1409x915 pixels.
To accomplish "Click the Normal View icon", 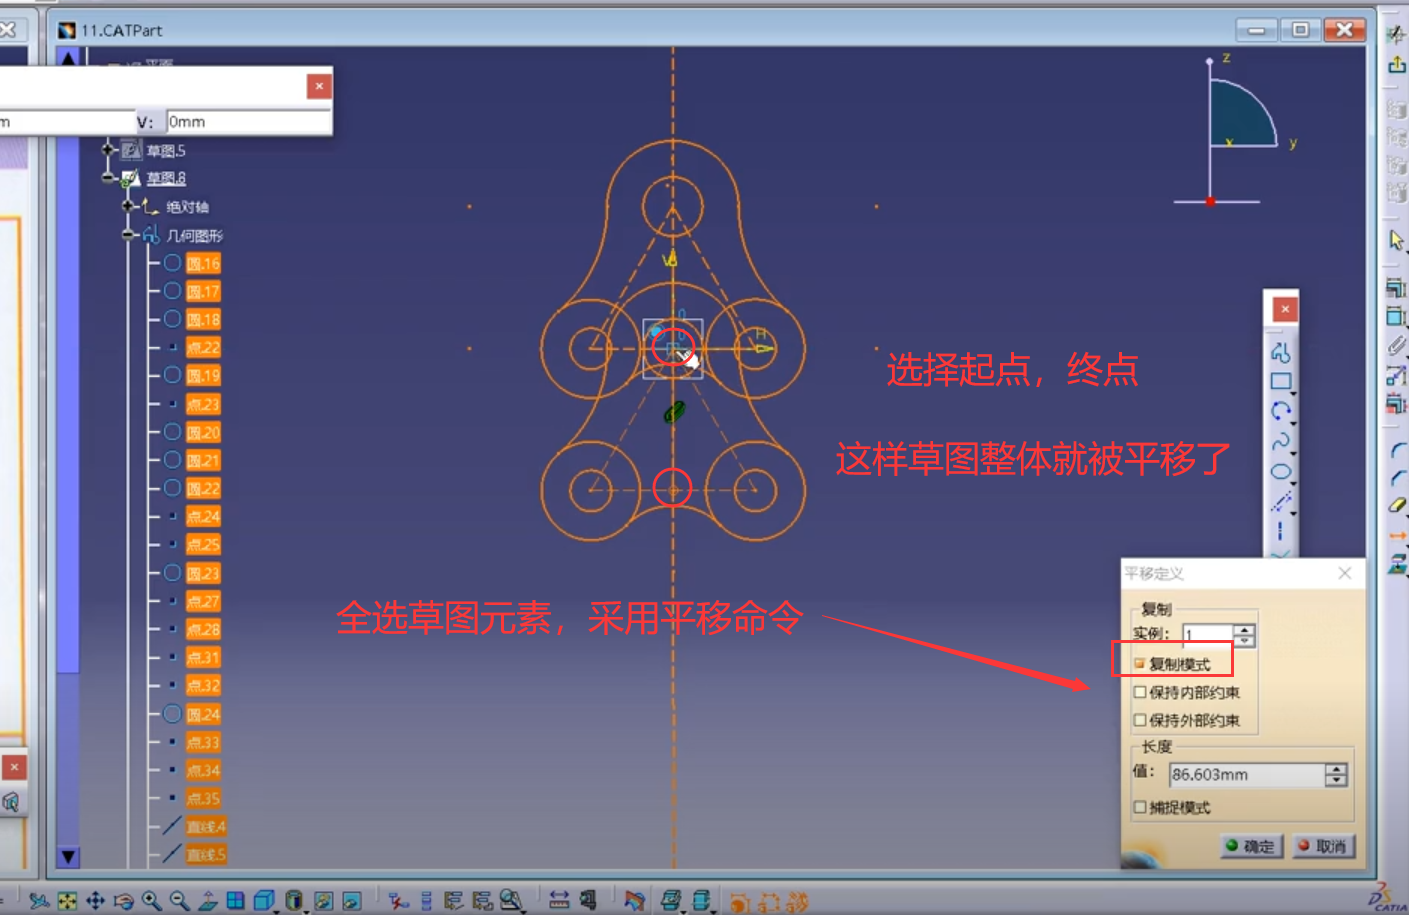I will pyautogui.click(x=207, y=901).
